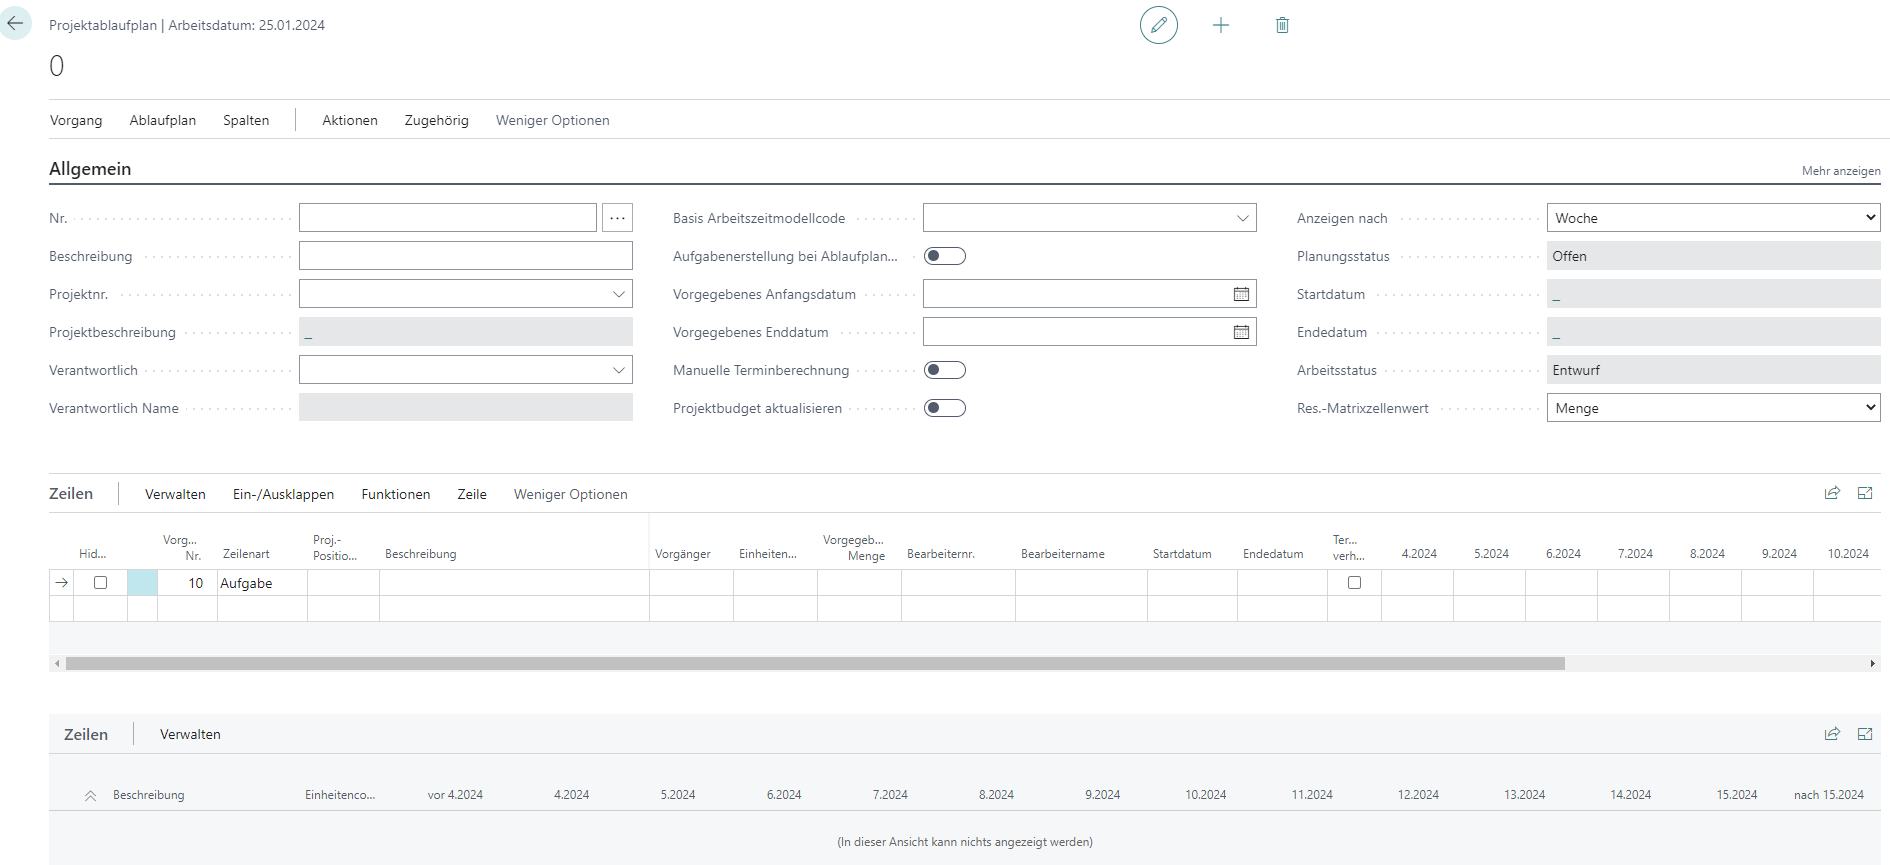This screenshot has width=1890, height=865.
Task: Click Mehr anzeigen link
Action: tap(1841, 171)
